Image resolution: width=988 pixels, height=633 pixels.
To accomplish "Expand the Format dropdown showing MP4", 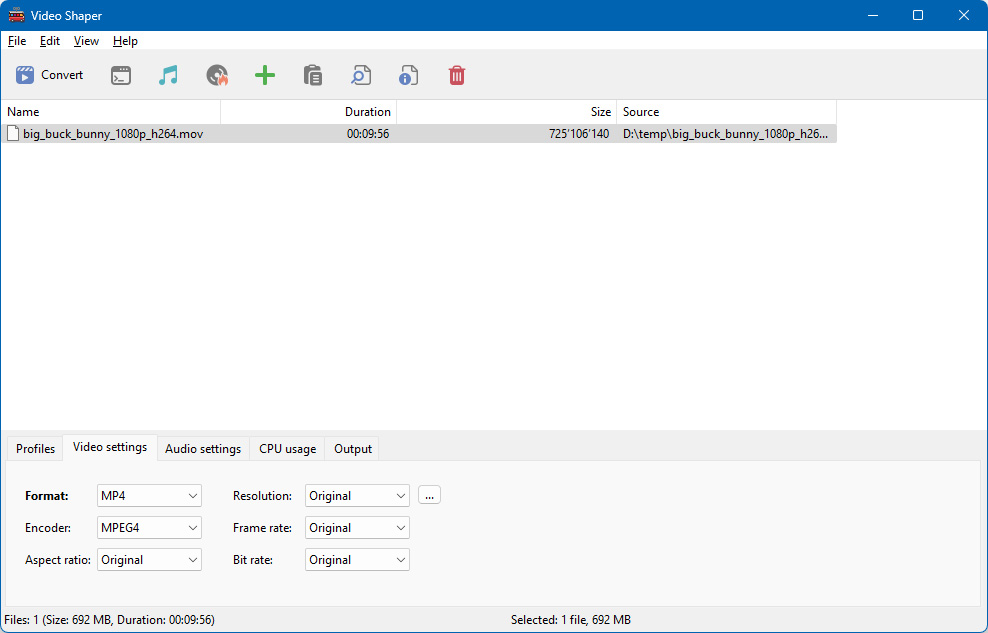I will (x=149, y=496).
